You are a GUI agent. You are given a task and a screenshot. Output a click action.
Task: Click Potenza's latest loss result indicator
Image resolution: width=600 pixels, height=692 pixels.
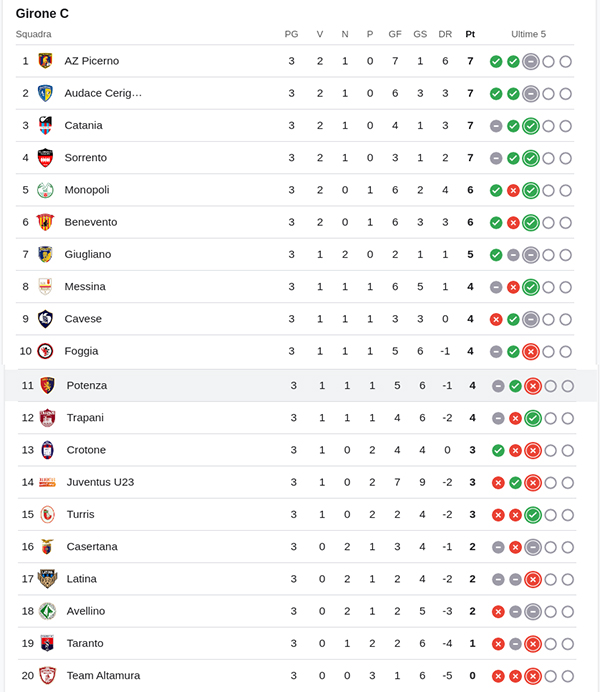(x=533, y=386)
